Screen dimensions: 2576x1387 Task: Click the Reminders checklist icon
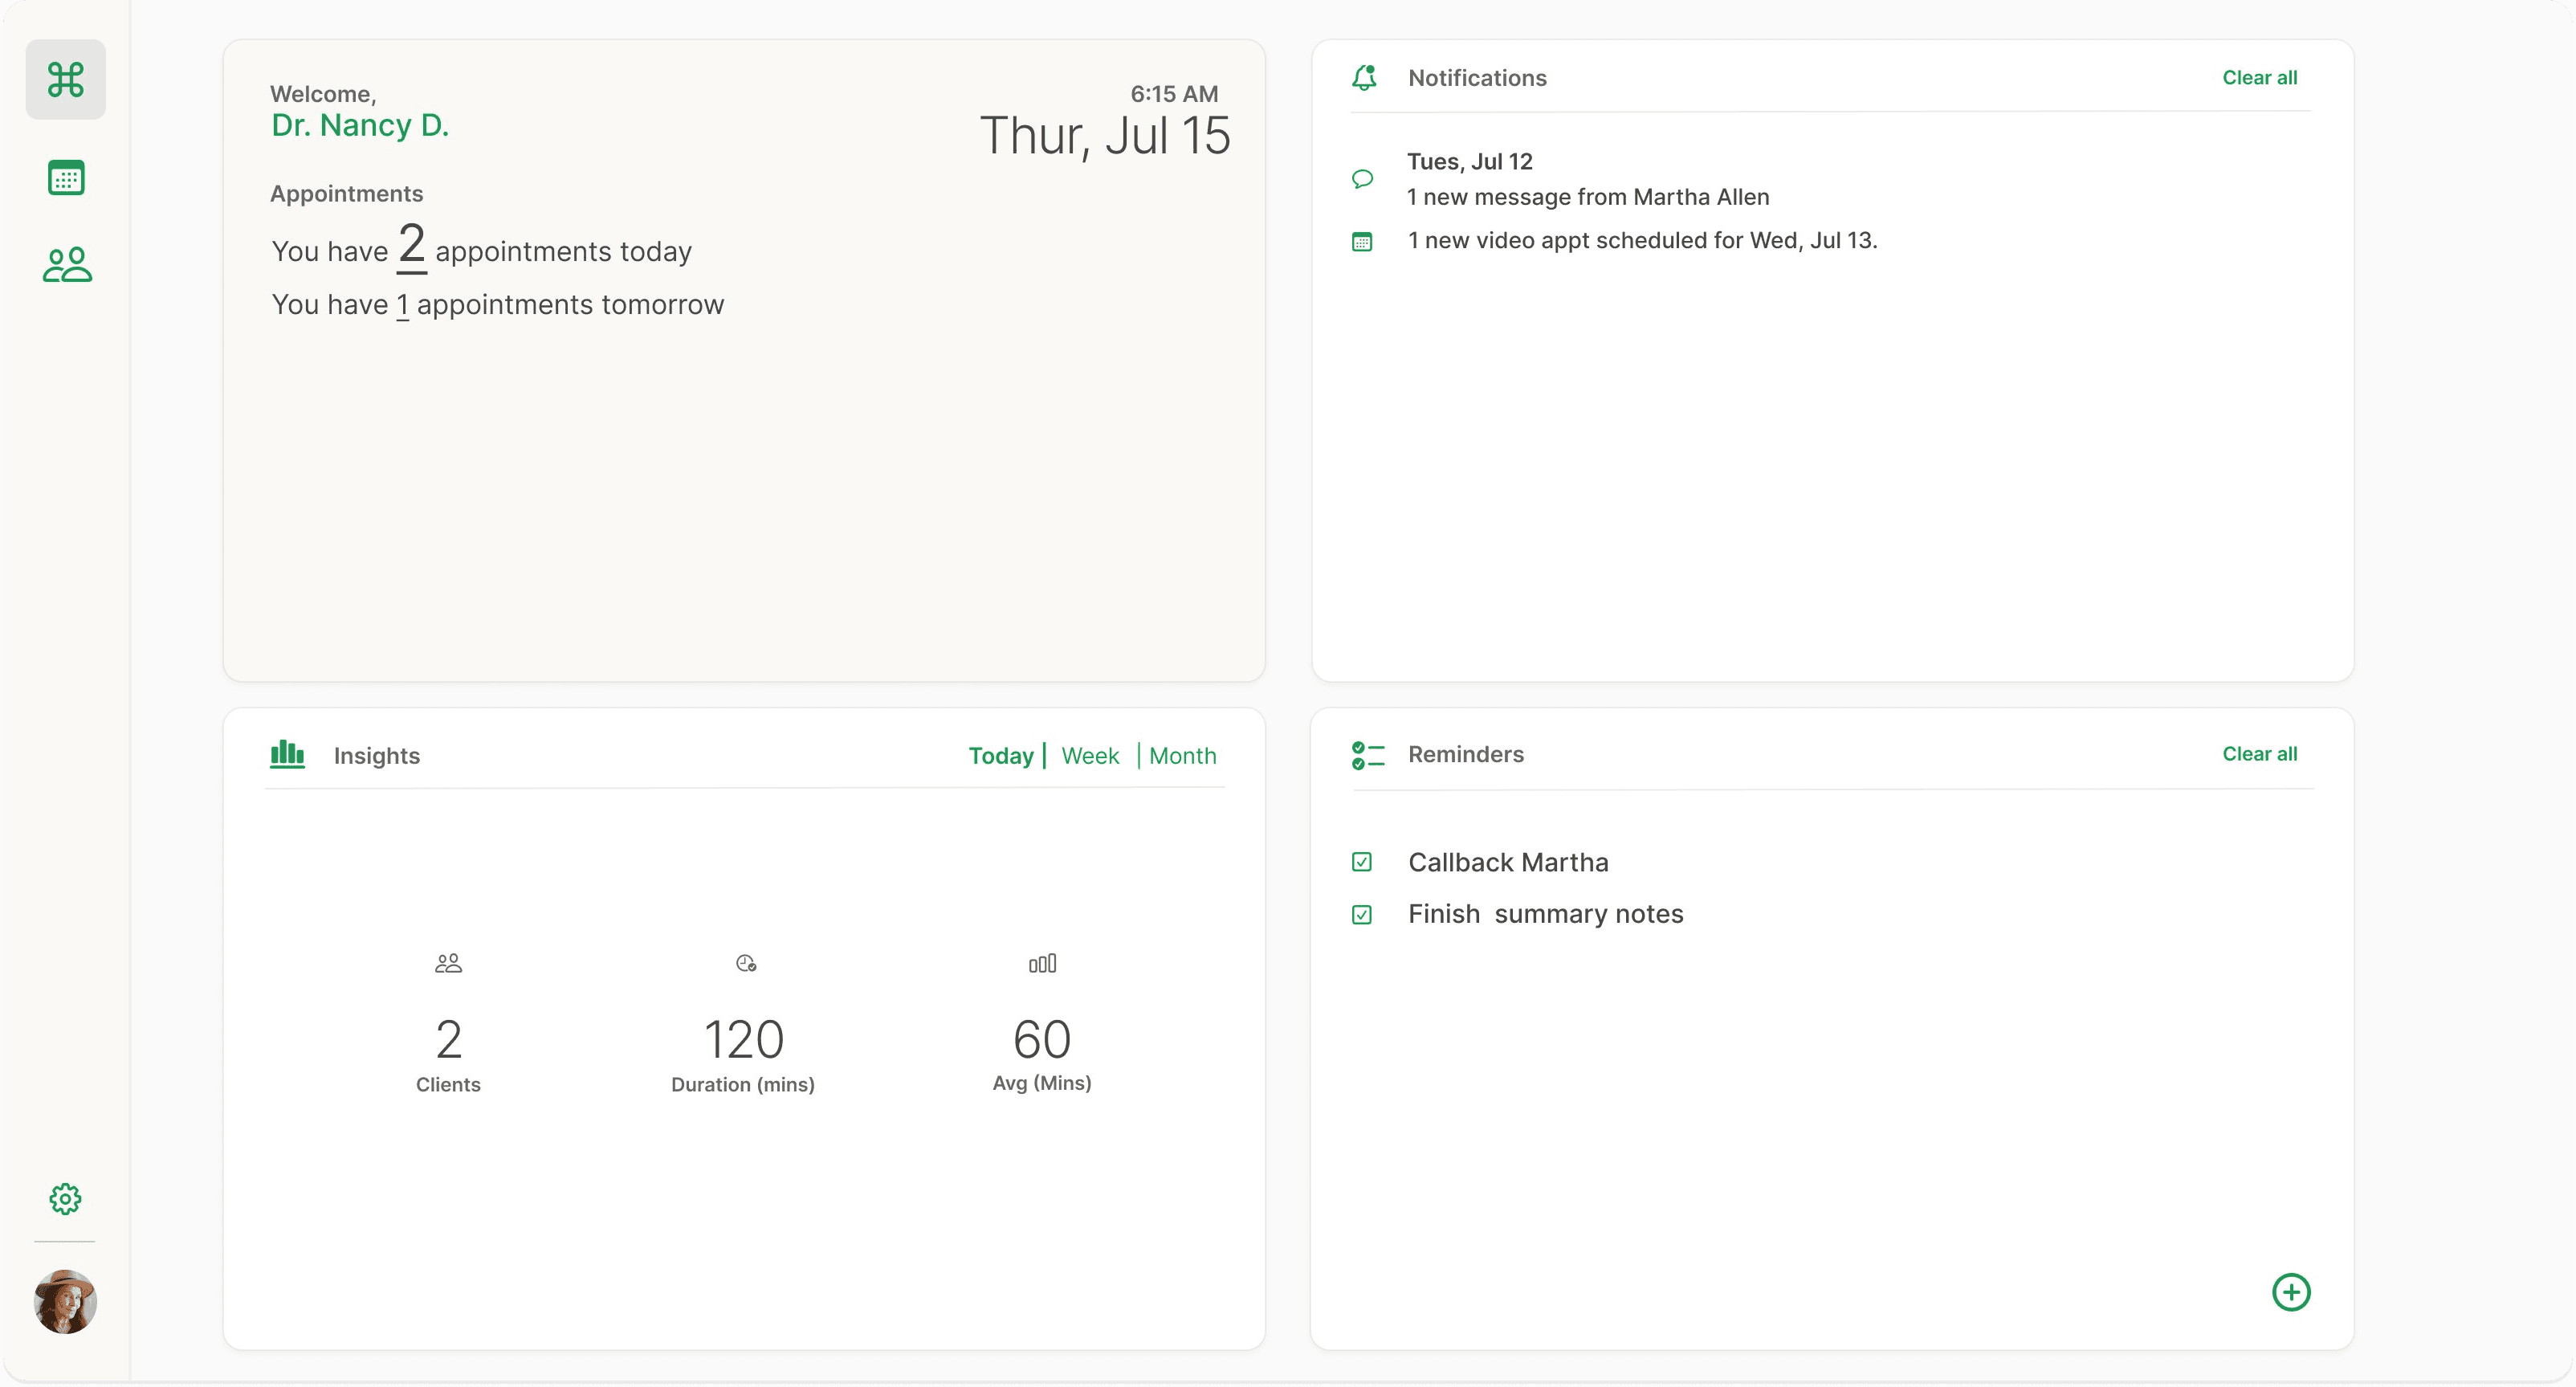1367,755
